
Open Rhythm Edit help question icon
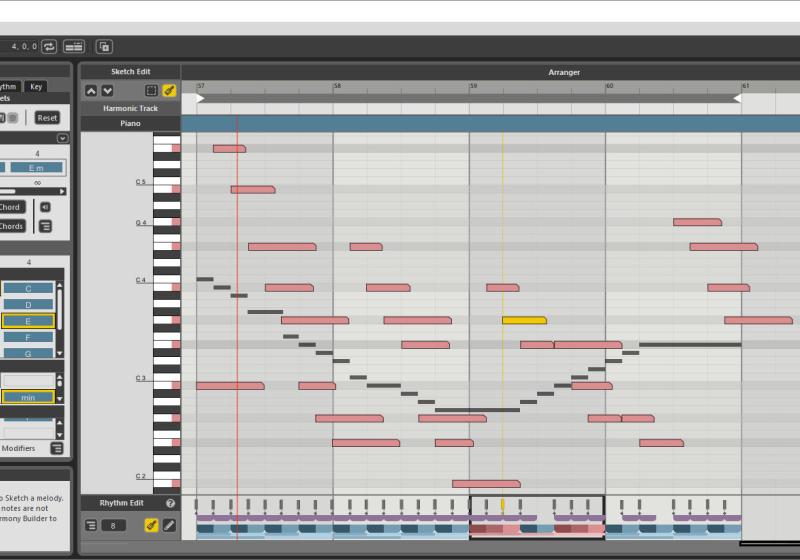coord(170,503)
